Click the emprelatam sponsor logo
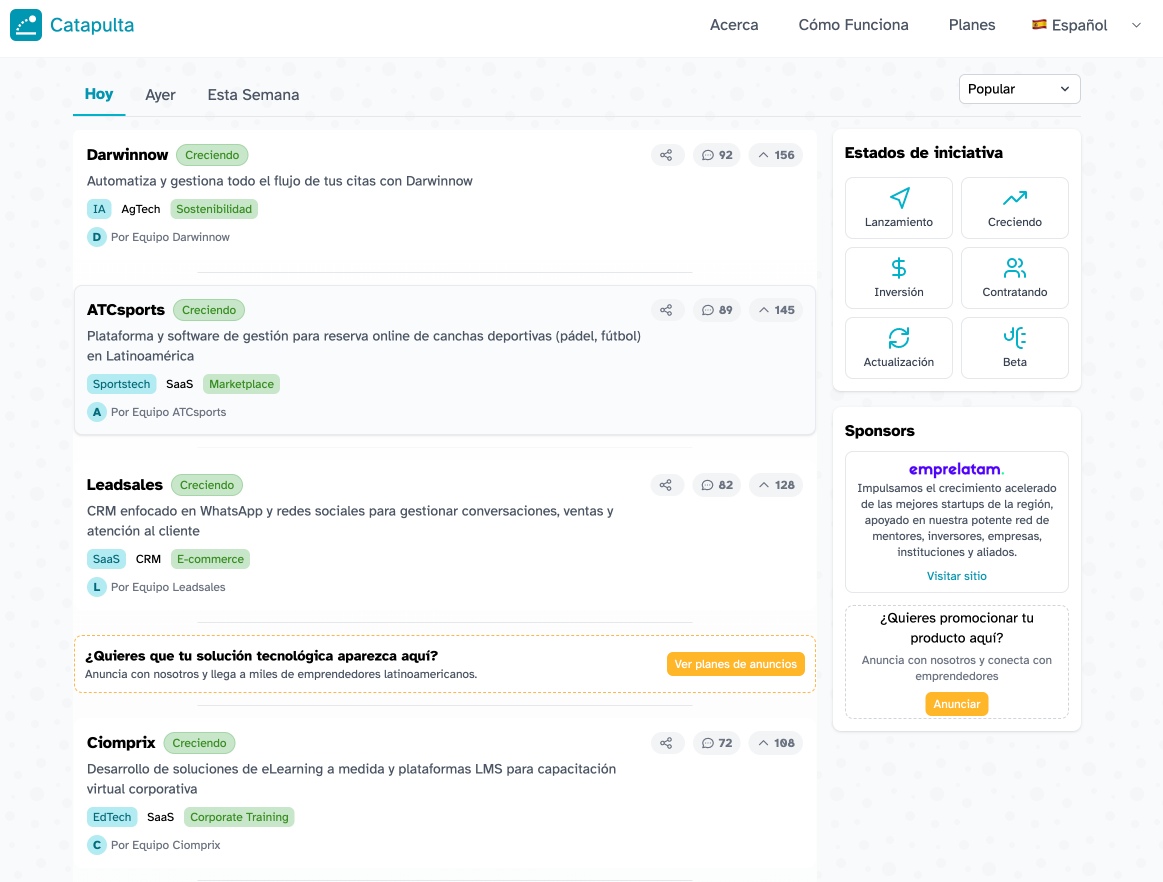 tap(956, 469)
